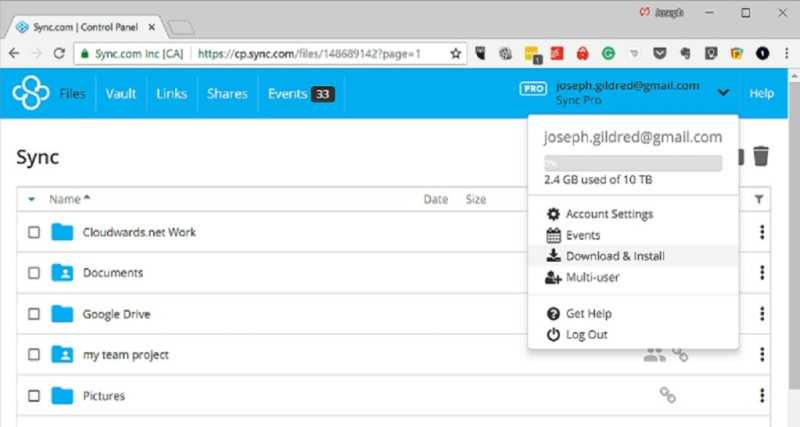The width and height of the screenshot is (800, 427).
Task: Check the my team project checkbox
Action: tap(34, 354)
